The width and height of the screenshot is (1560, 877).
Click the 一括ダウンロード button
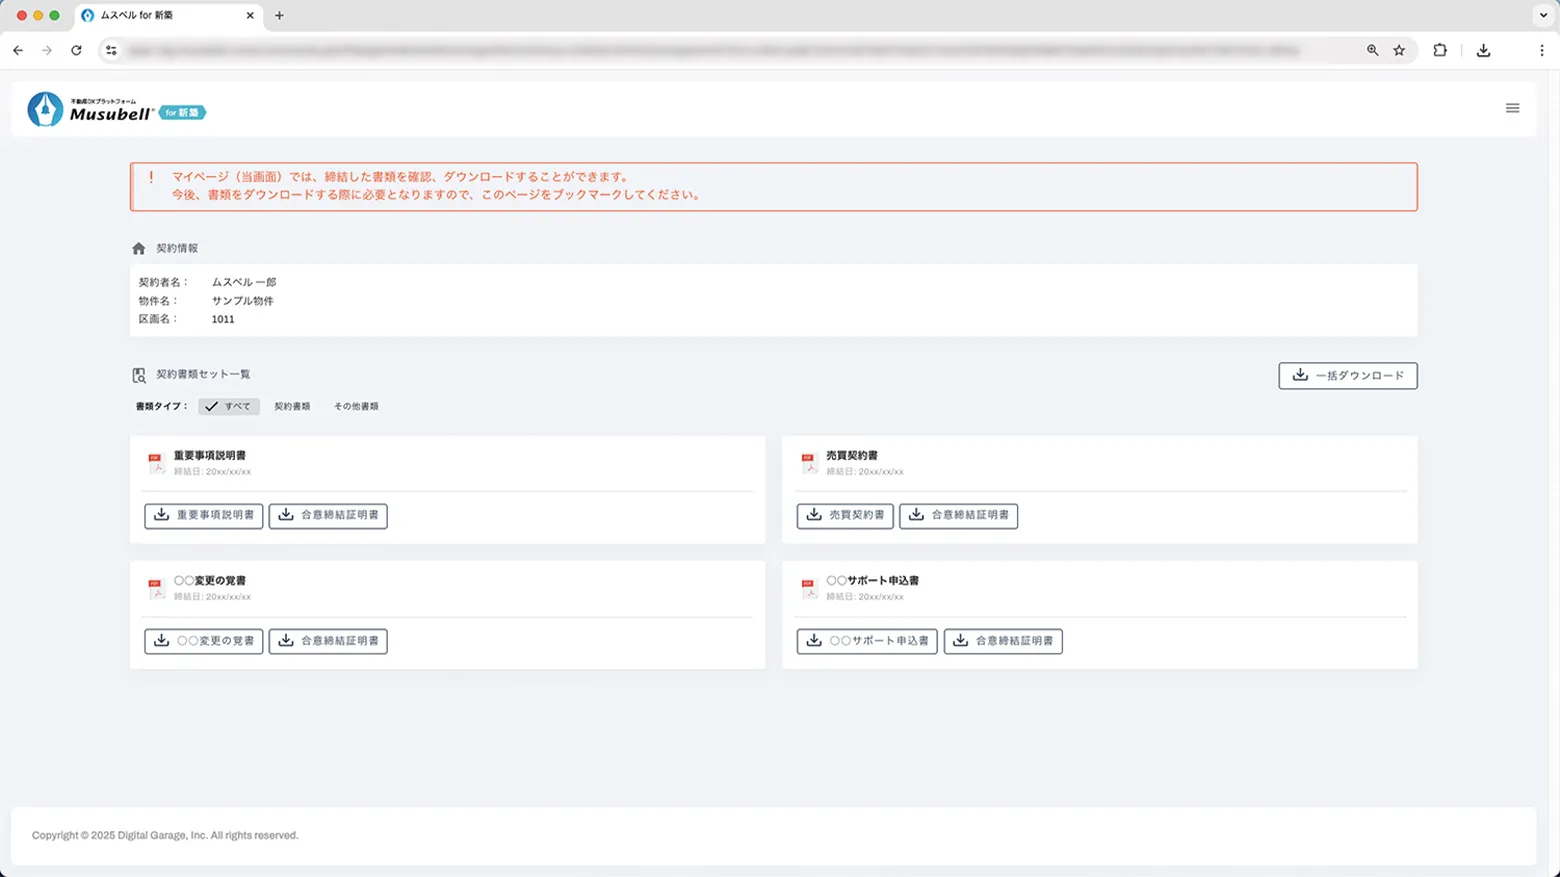coord(1347,375)
